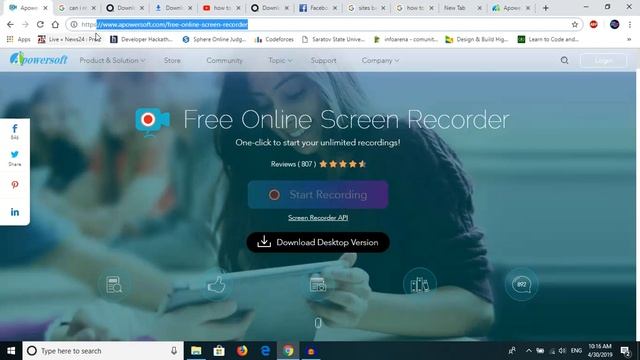The image size is (640, 360).
Task: Switch to the Facebook tab
Action: (x=318, y=8)
